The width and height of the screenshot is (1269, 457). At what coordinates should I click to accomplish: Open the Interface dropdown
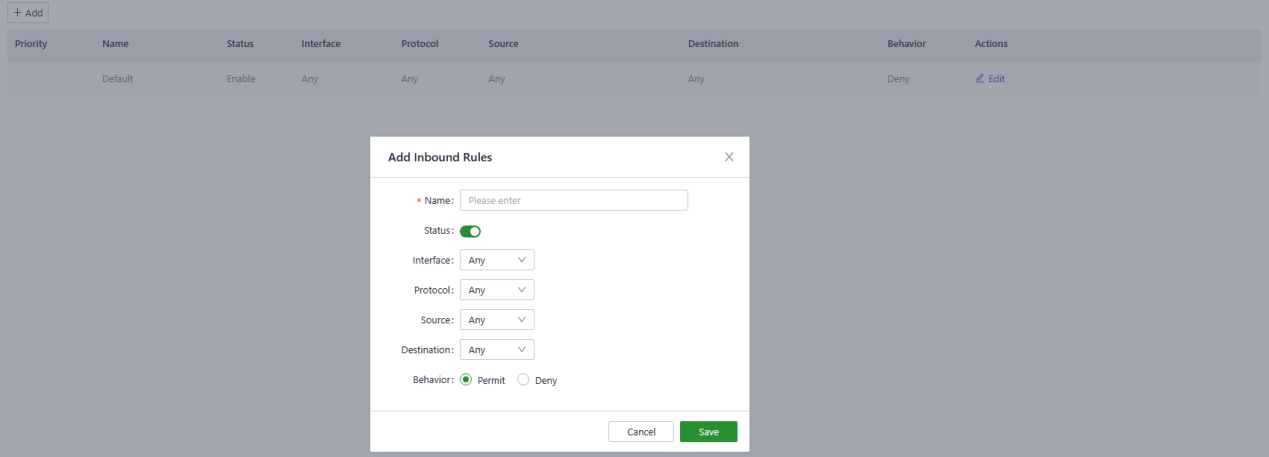(x=497, y=261)
